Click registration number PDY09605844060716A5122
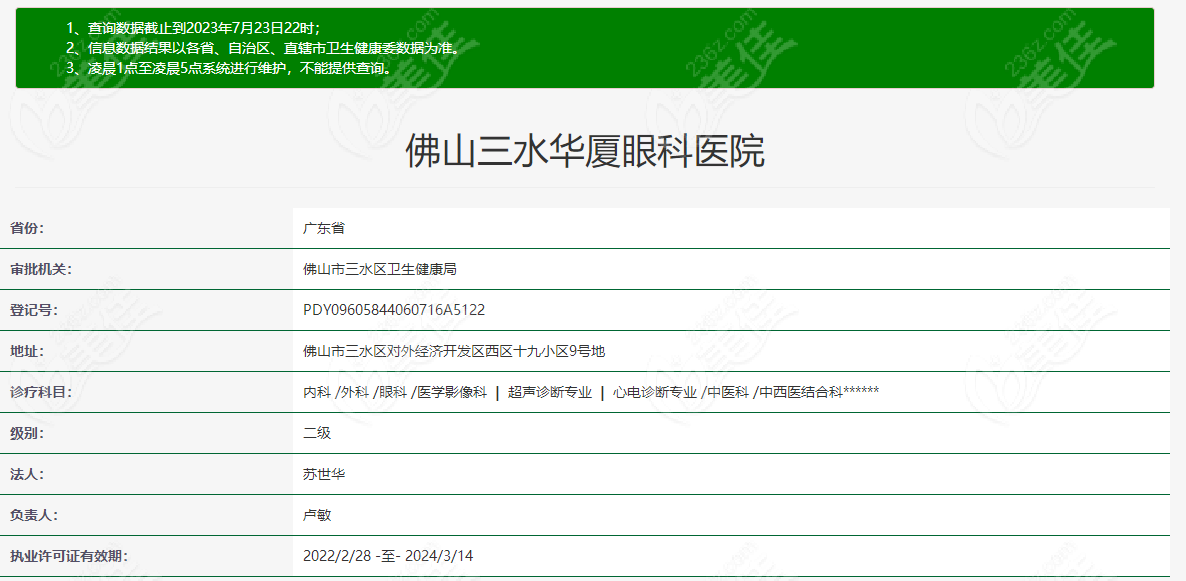This screenshot has height=581, width=1186. 393,309
